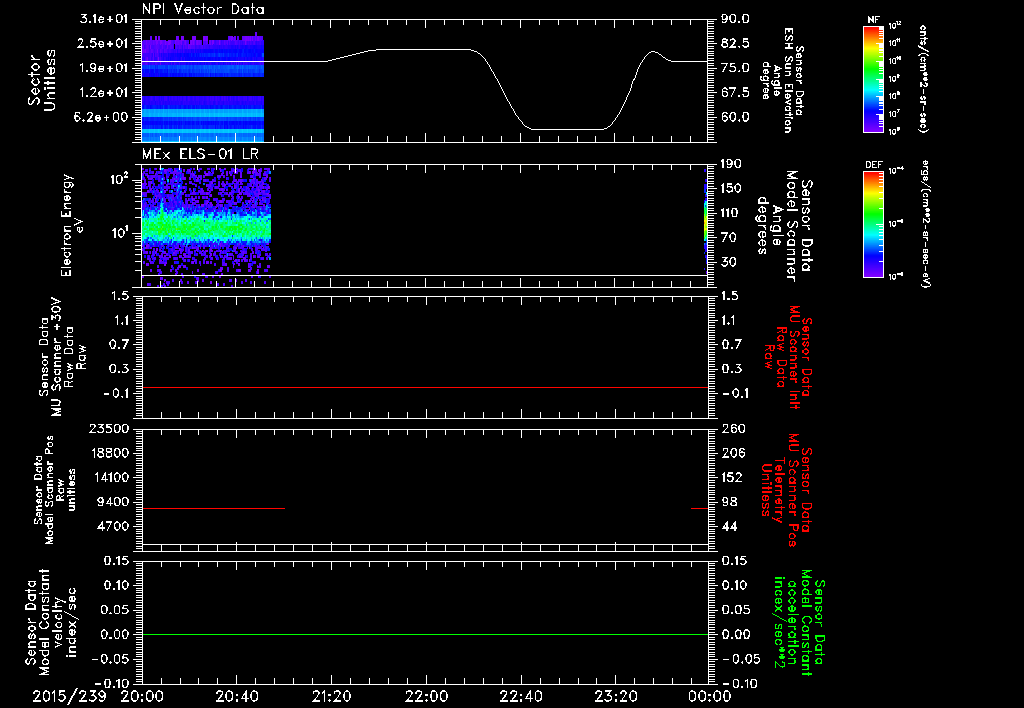Click the "14100" scanner position tick

tap(110, 477)
